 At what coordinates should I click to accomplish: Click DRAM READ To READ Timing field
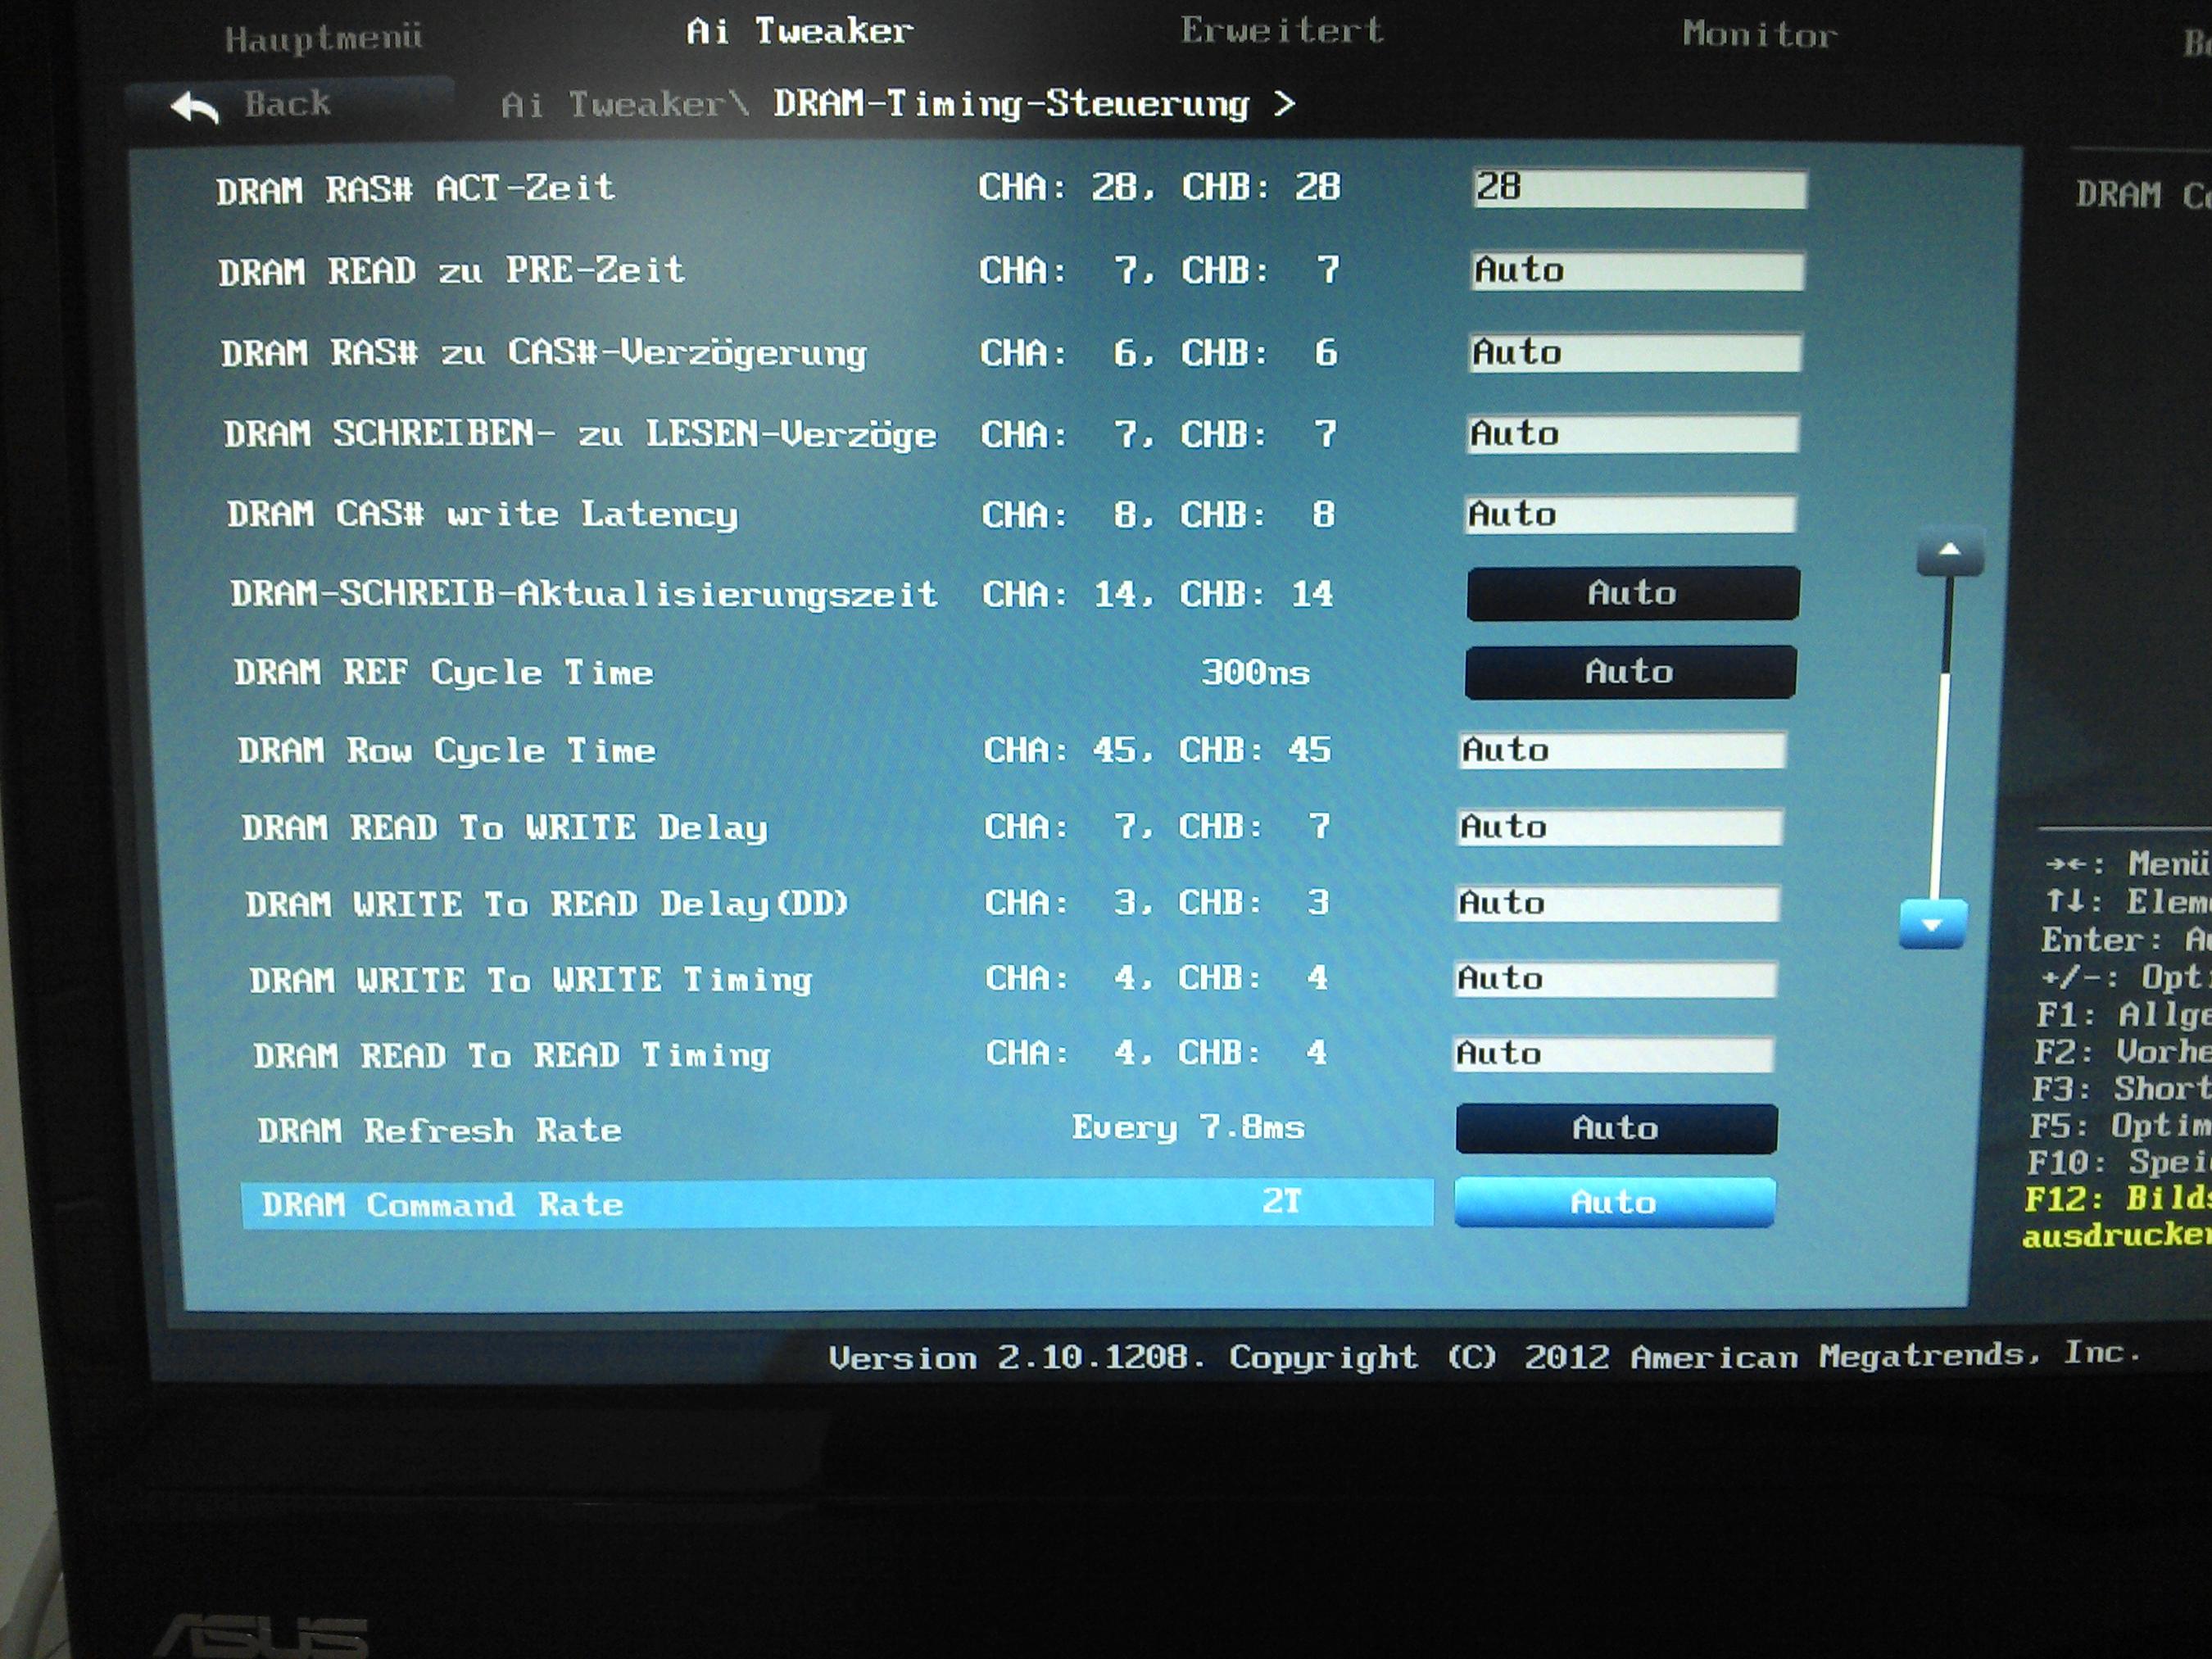click(x=1613, y=1053)
